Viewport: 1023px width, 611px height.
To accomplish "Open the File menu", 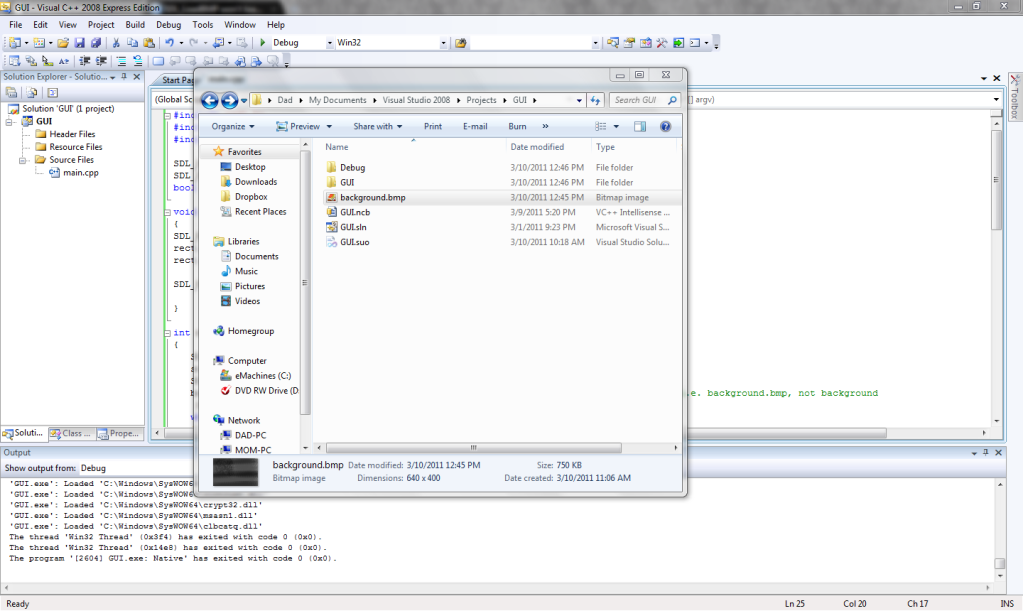I will tap(16, 25).
